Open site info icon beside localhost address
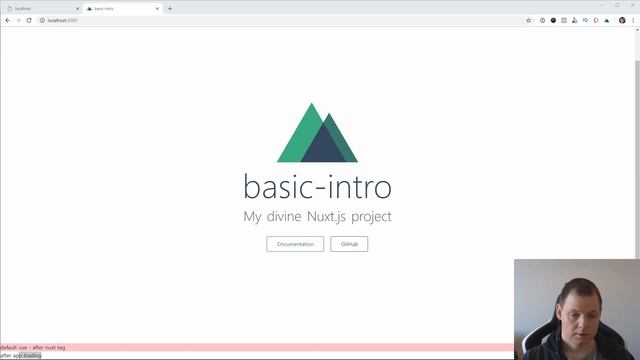This screenshot has height=360, width=640. coord(42,20)
